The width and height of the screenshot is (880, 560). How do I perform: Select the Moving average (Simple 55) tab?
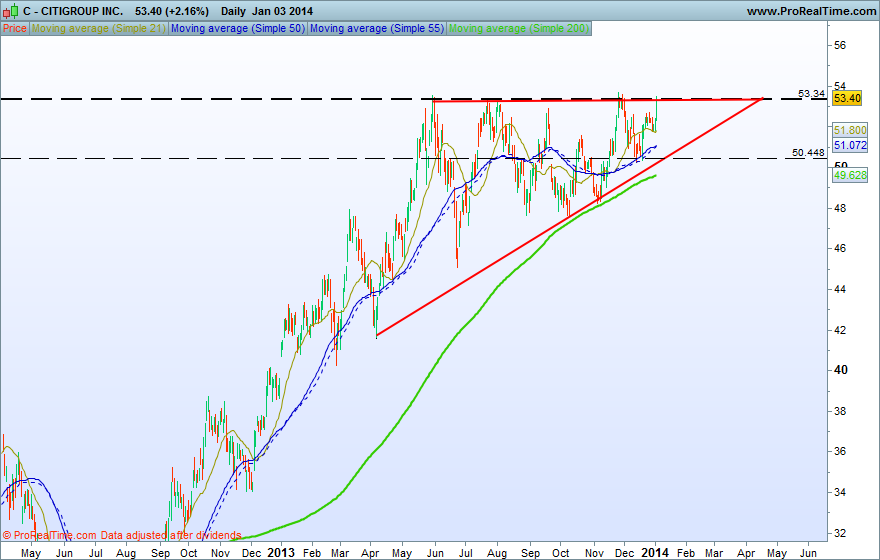click(377, 28)
